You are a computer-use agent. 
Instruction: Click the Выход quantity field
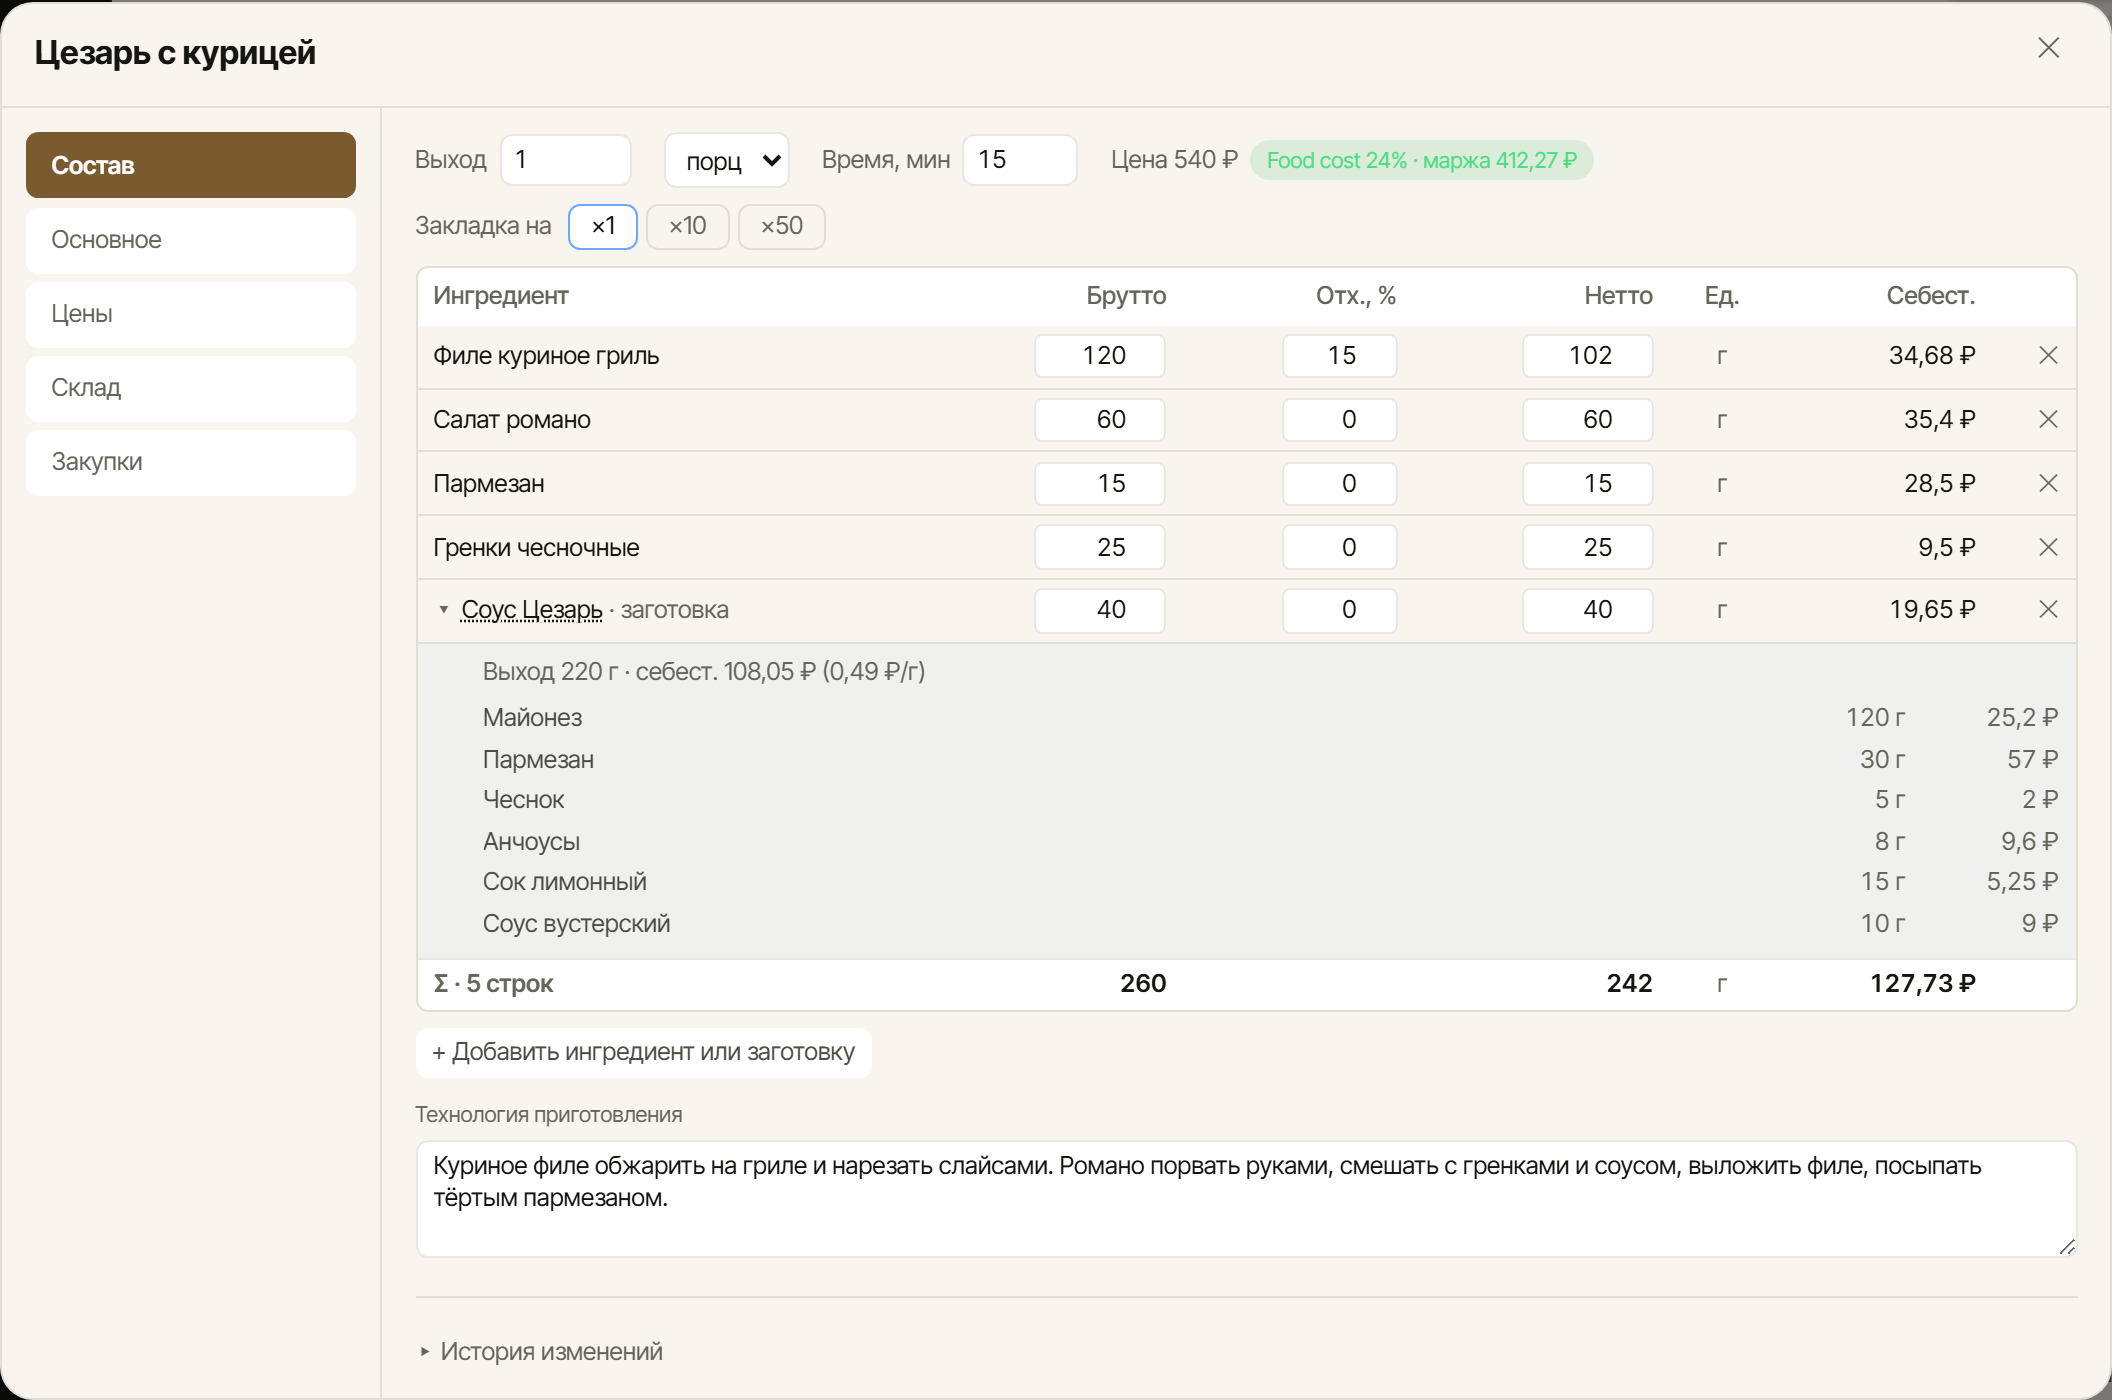pos(566,160)
